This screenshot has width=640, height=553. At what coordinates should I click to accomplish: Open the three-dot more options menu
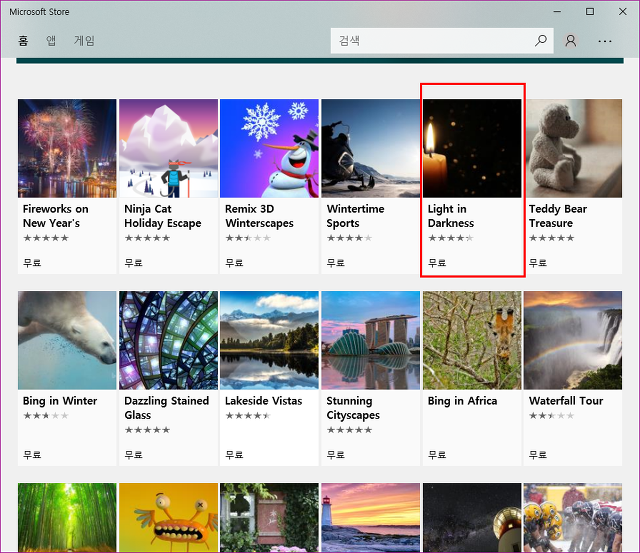604,41
